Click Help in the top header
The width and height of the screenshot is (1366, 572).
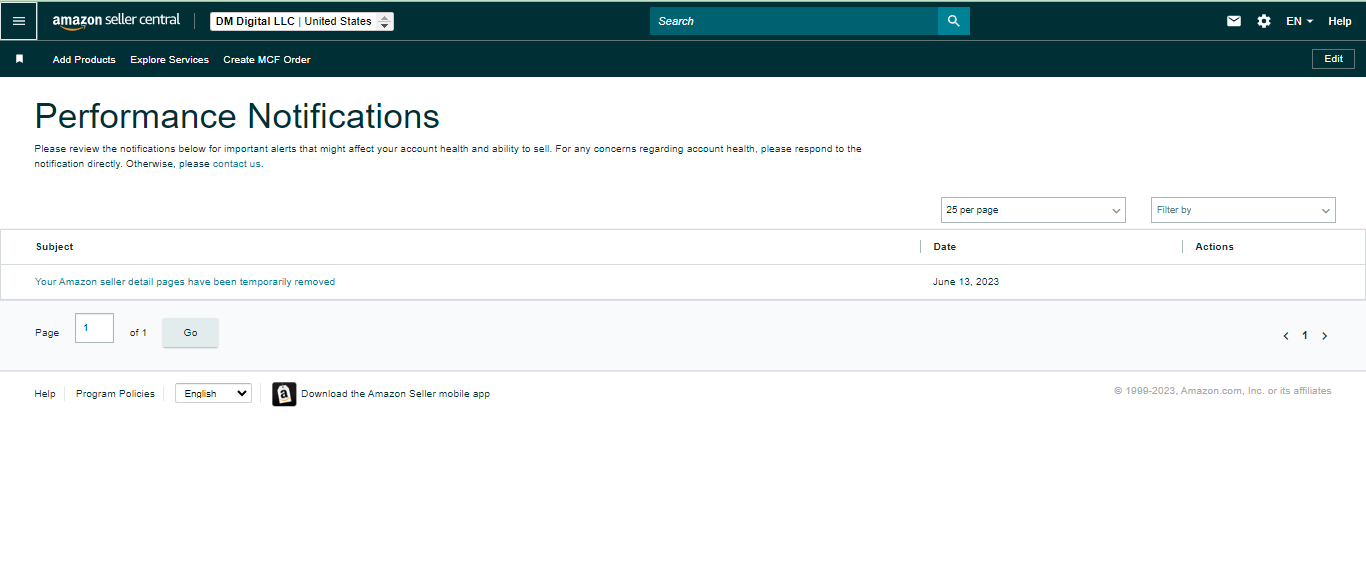(x=1340, y=21)
